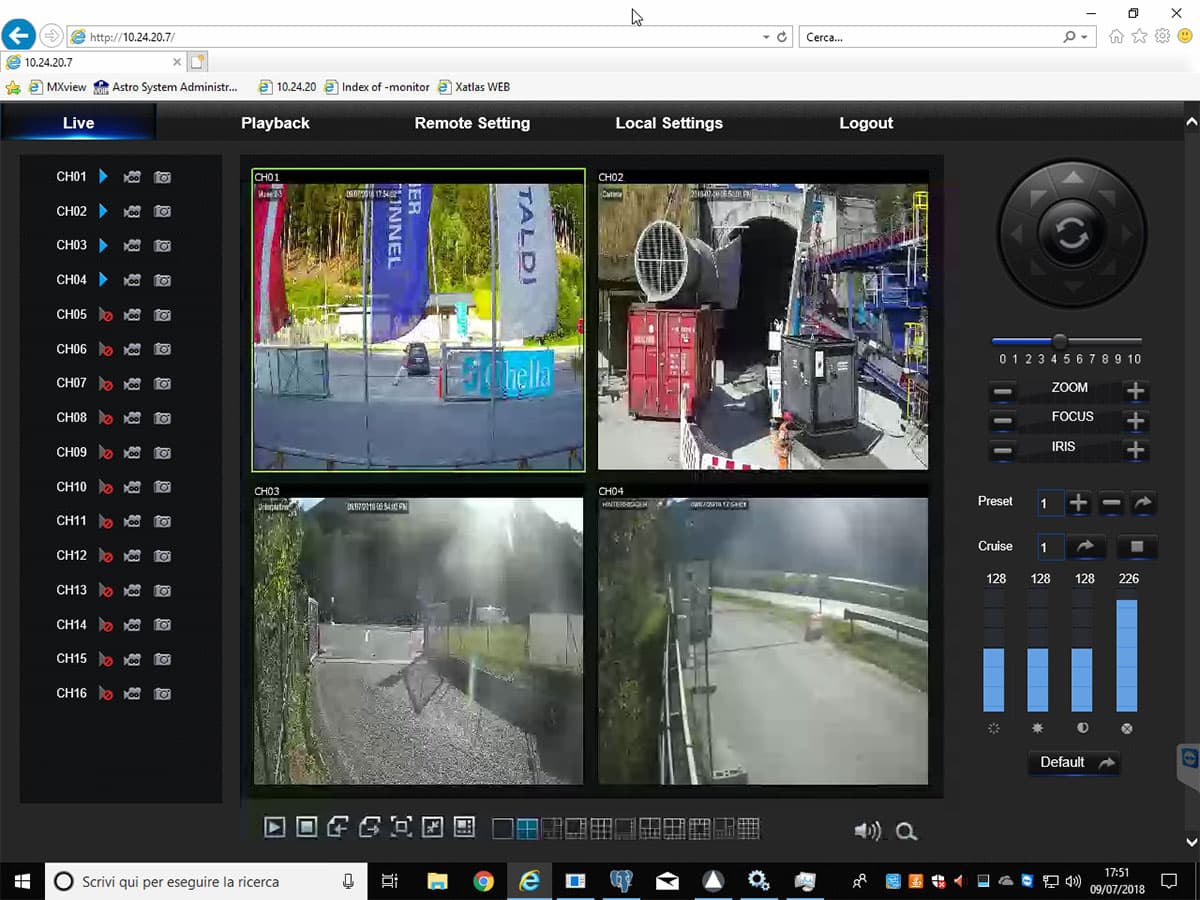Take a snapshot of CH02
The height and width of the screenshot is (900, 1200).
[162, 212]
